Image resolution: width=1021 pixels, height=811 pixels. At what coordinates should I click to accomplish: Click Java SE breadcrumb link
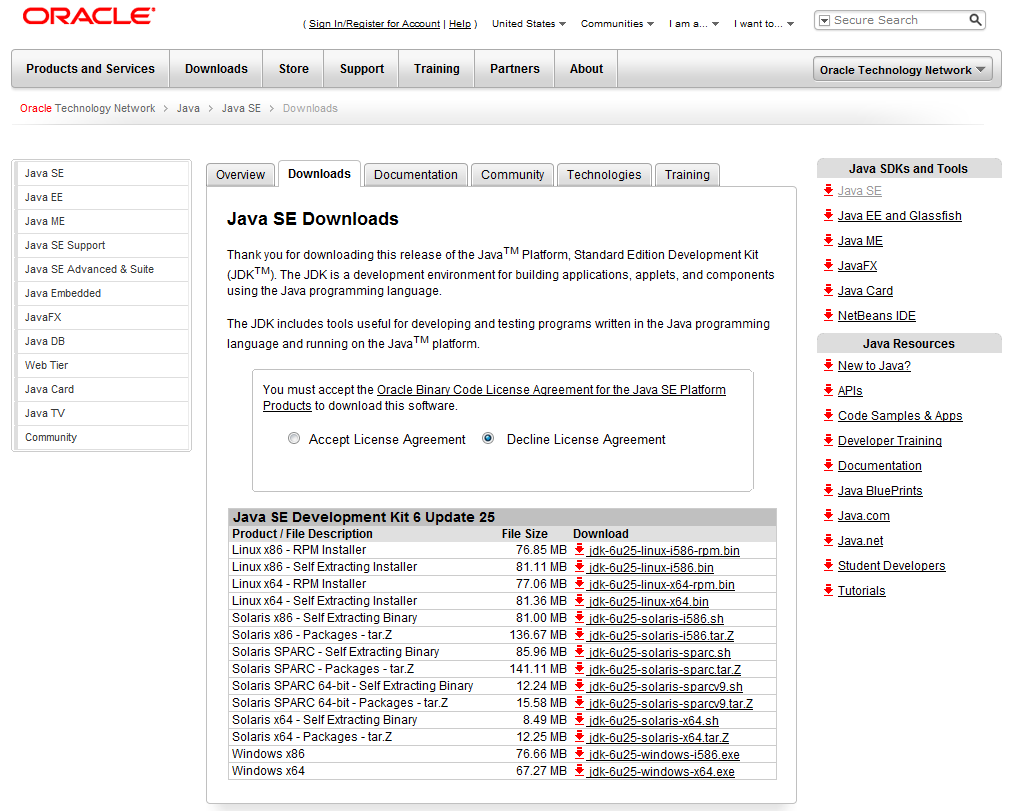241,108
